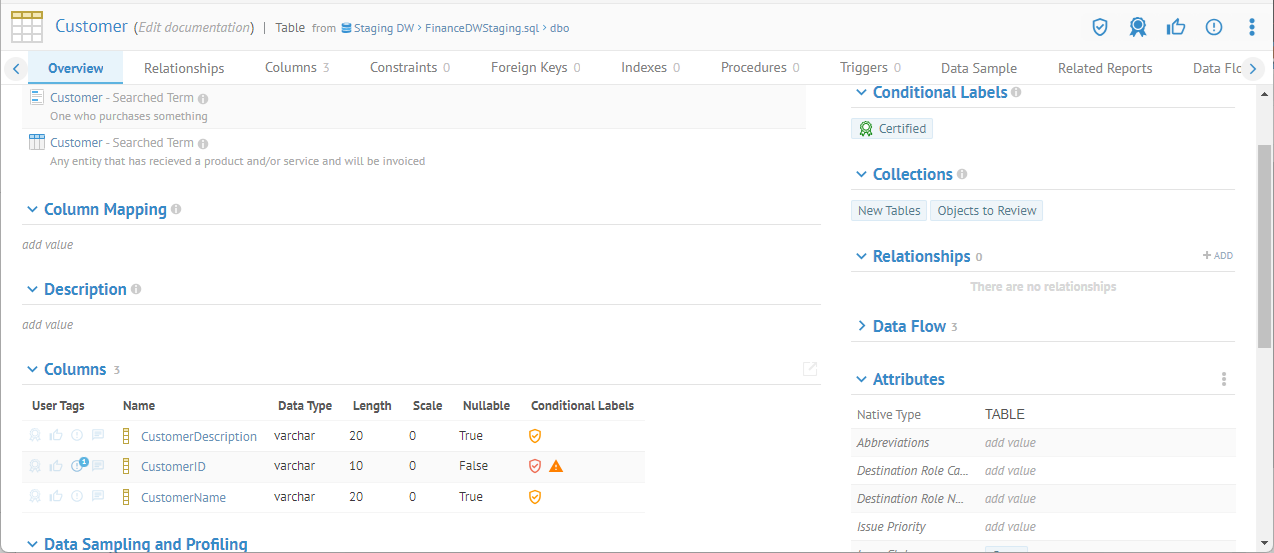This screenshot has height=553, width=1274.
Task: Click the thumbs-up endorse icon in header
Action: pos(1176,27)
